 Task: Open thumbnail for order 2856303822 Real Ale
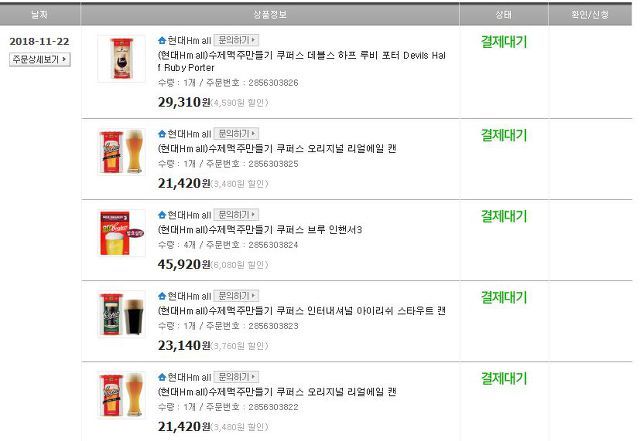click(122, 395)
